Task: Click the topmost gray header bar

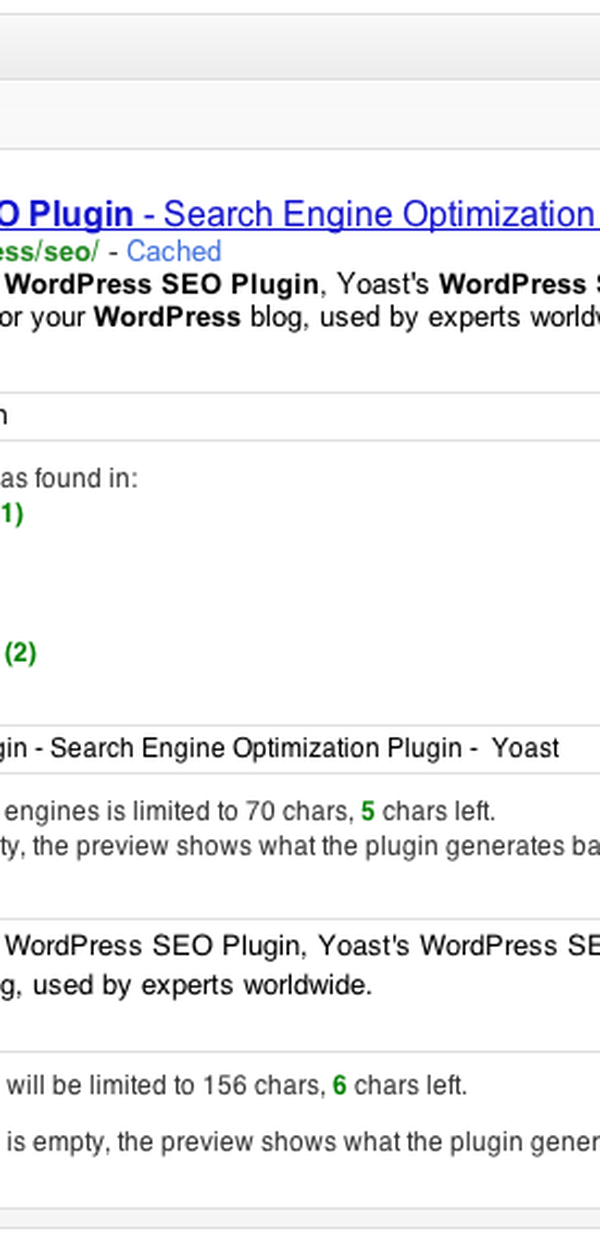Action: click(300, 46)
